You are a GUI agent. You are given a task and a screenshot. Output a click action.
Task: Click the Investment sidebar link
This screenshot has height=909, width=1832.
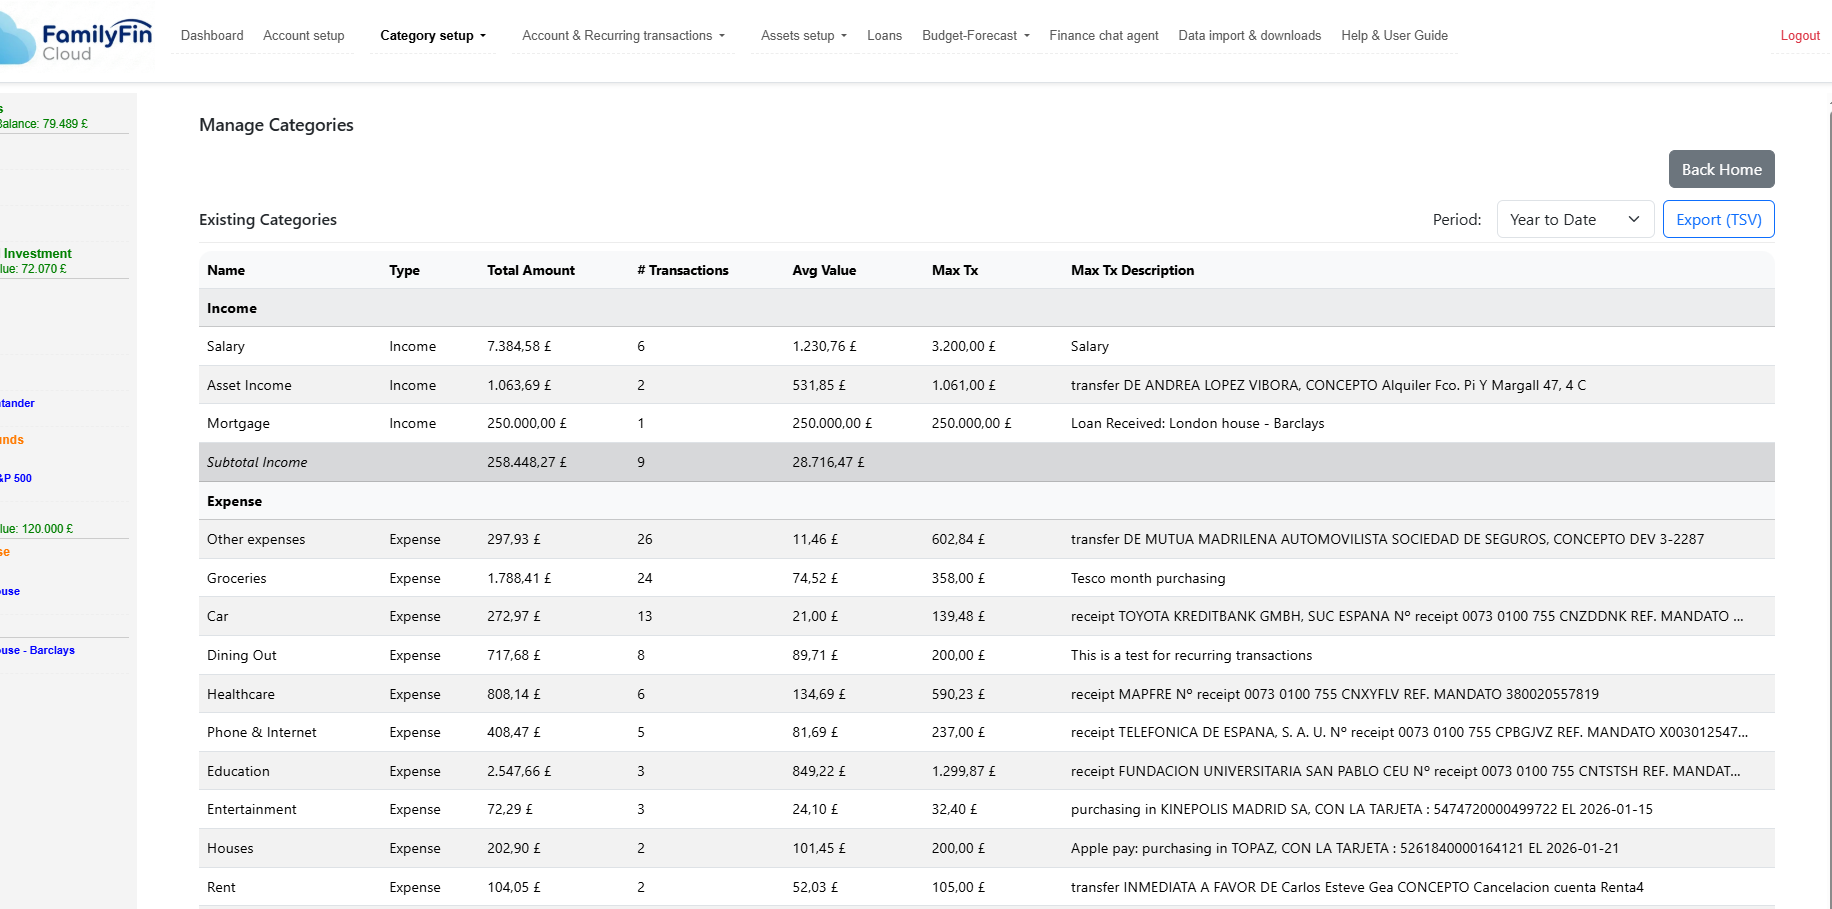pyautogui.click(x=37, y=253)
